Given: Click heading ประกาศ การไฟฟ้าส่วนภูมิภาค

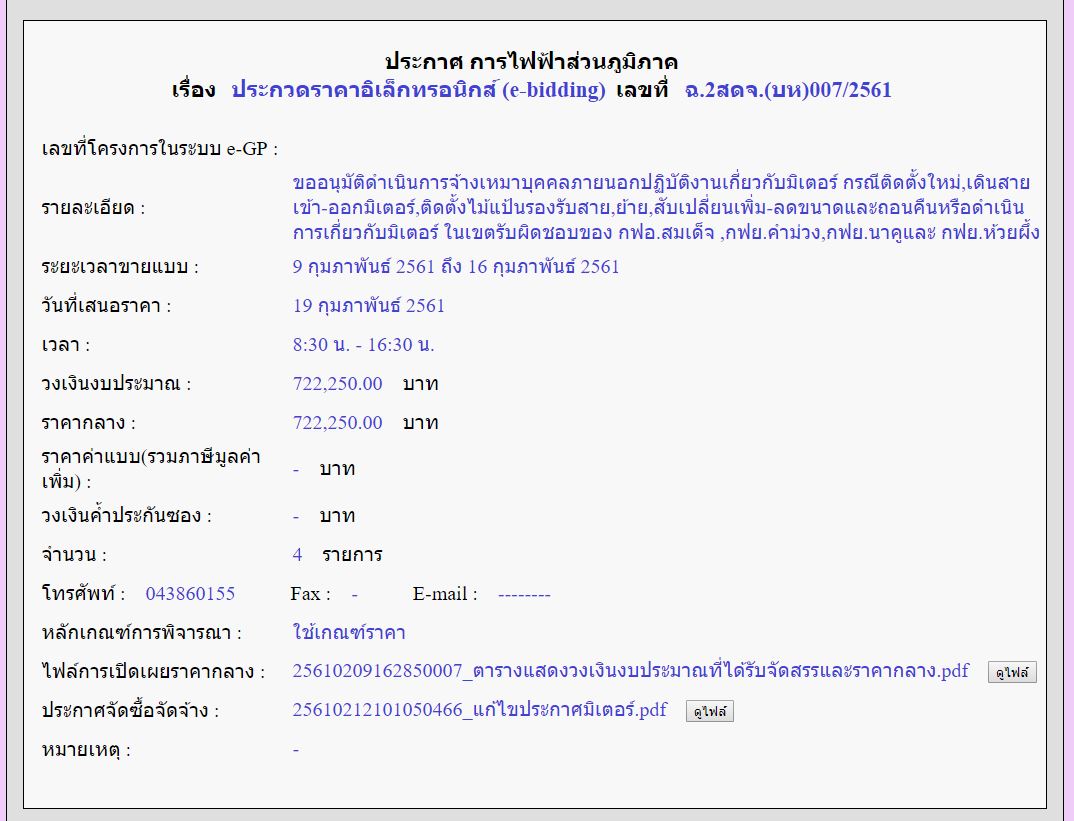Looking at the screenshot, I should [x=532, y=62].
